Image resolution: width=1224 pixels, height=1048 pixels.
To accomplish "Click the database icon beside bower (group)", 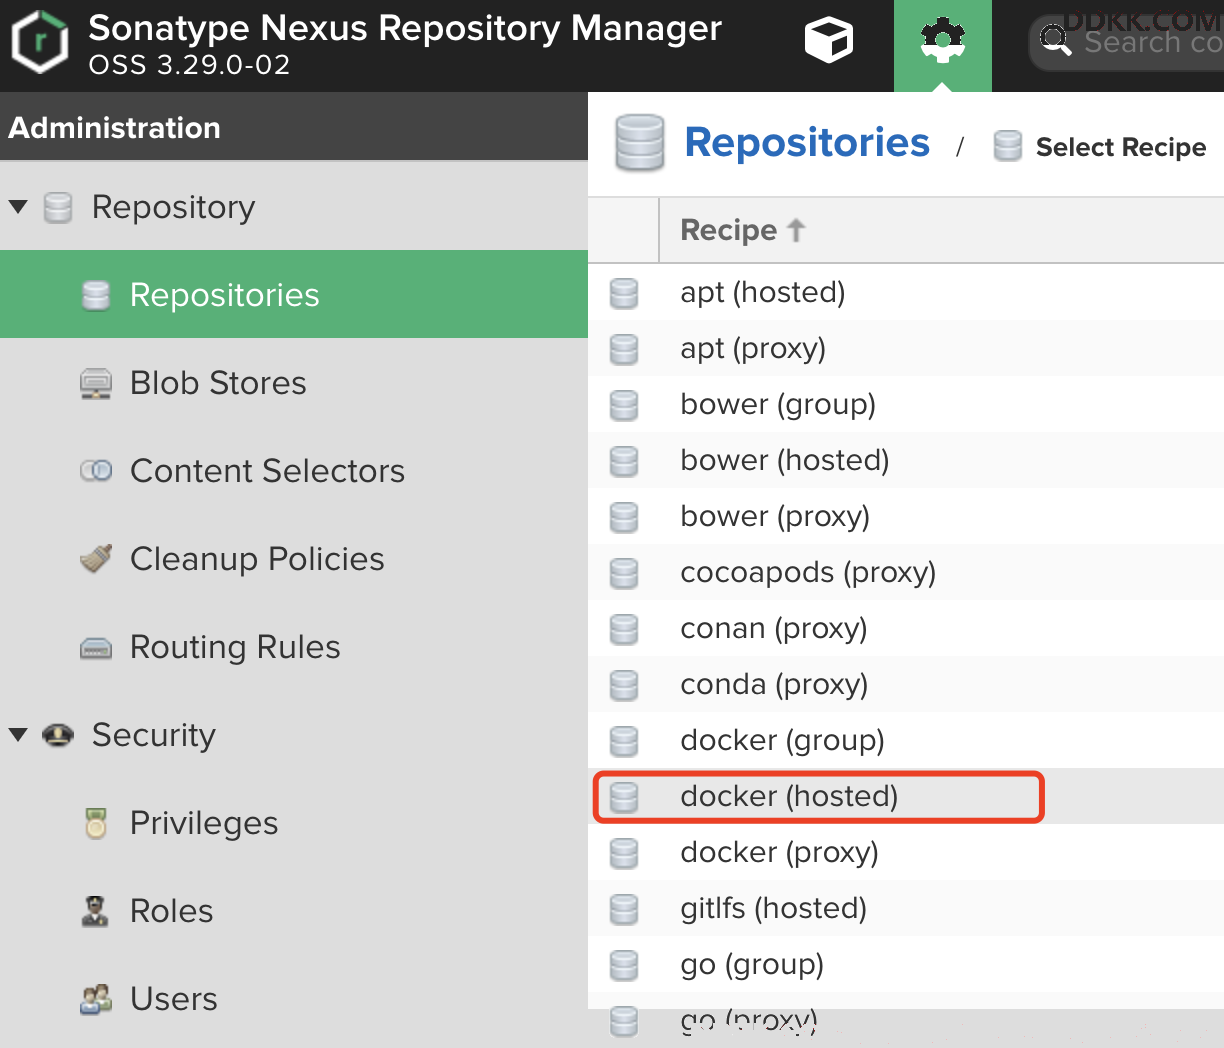I will coord(624,404).
